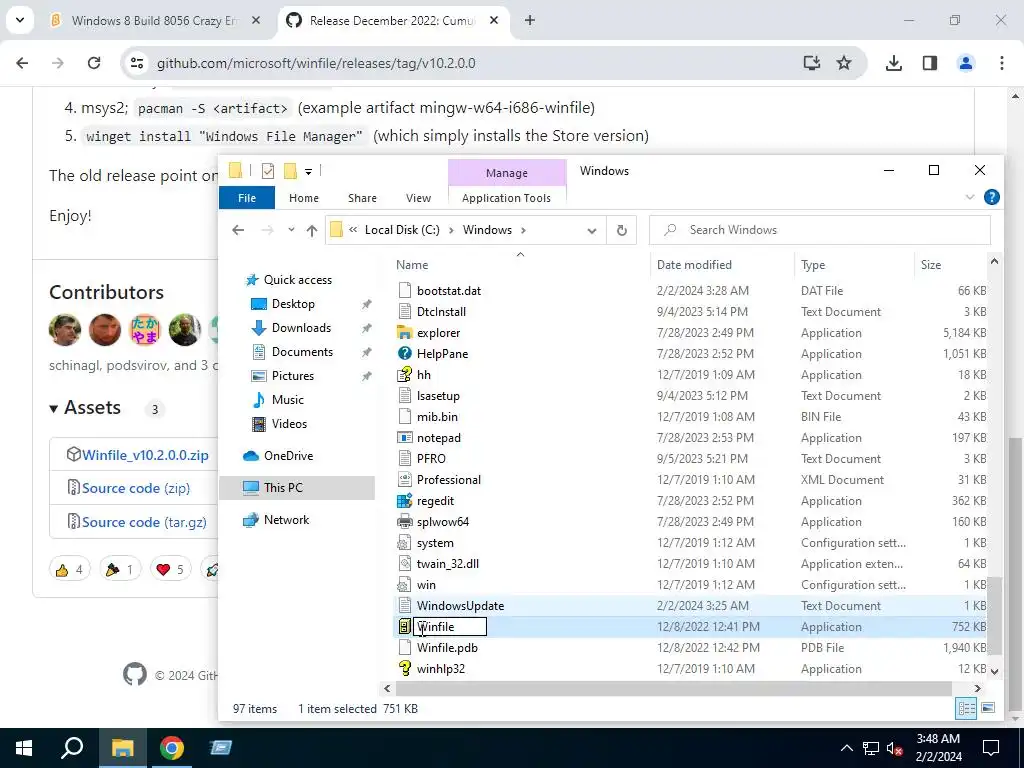This screenshot has height=768, width=1024.
Task: Select the Winfile.pdb file row
Action: 691,648
